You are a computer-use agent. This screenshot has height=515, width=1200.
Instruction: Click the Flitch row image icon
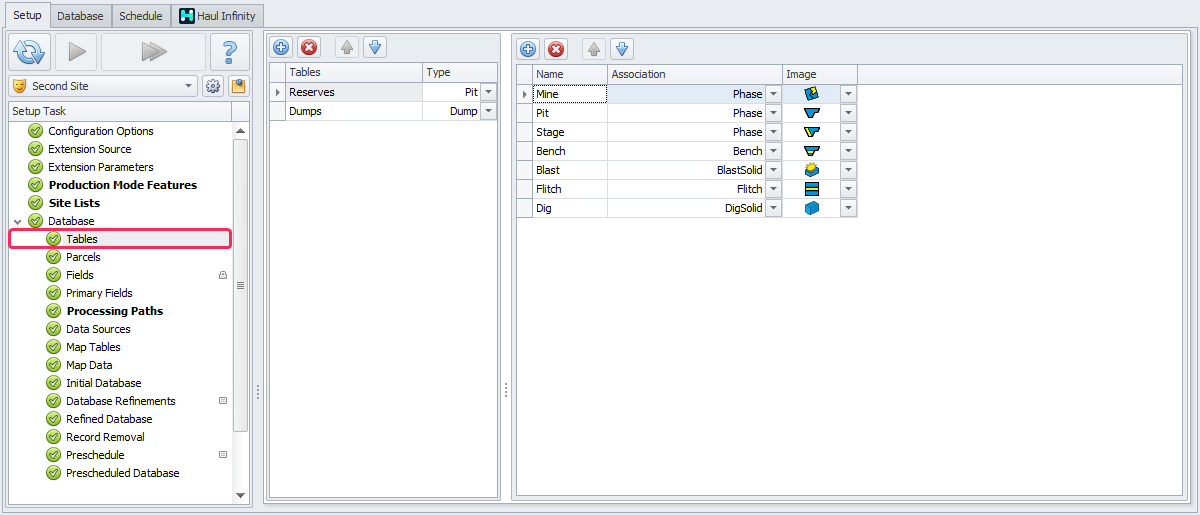click(812, 189)
